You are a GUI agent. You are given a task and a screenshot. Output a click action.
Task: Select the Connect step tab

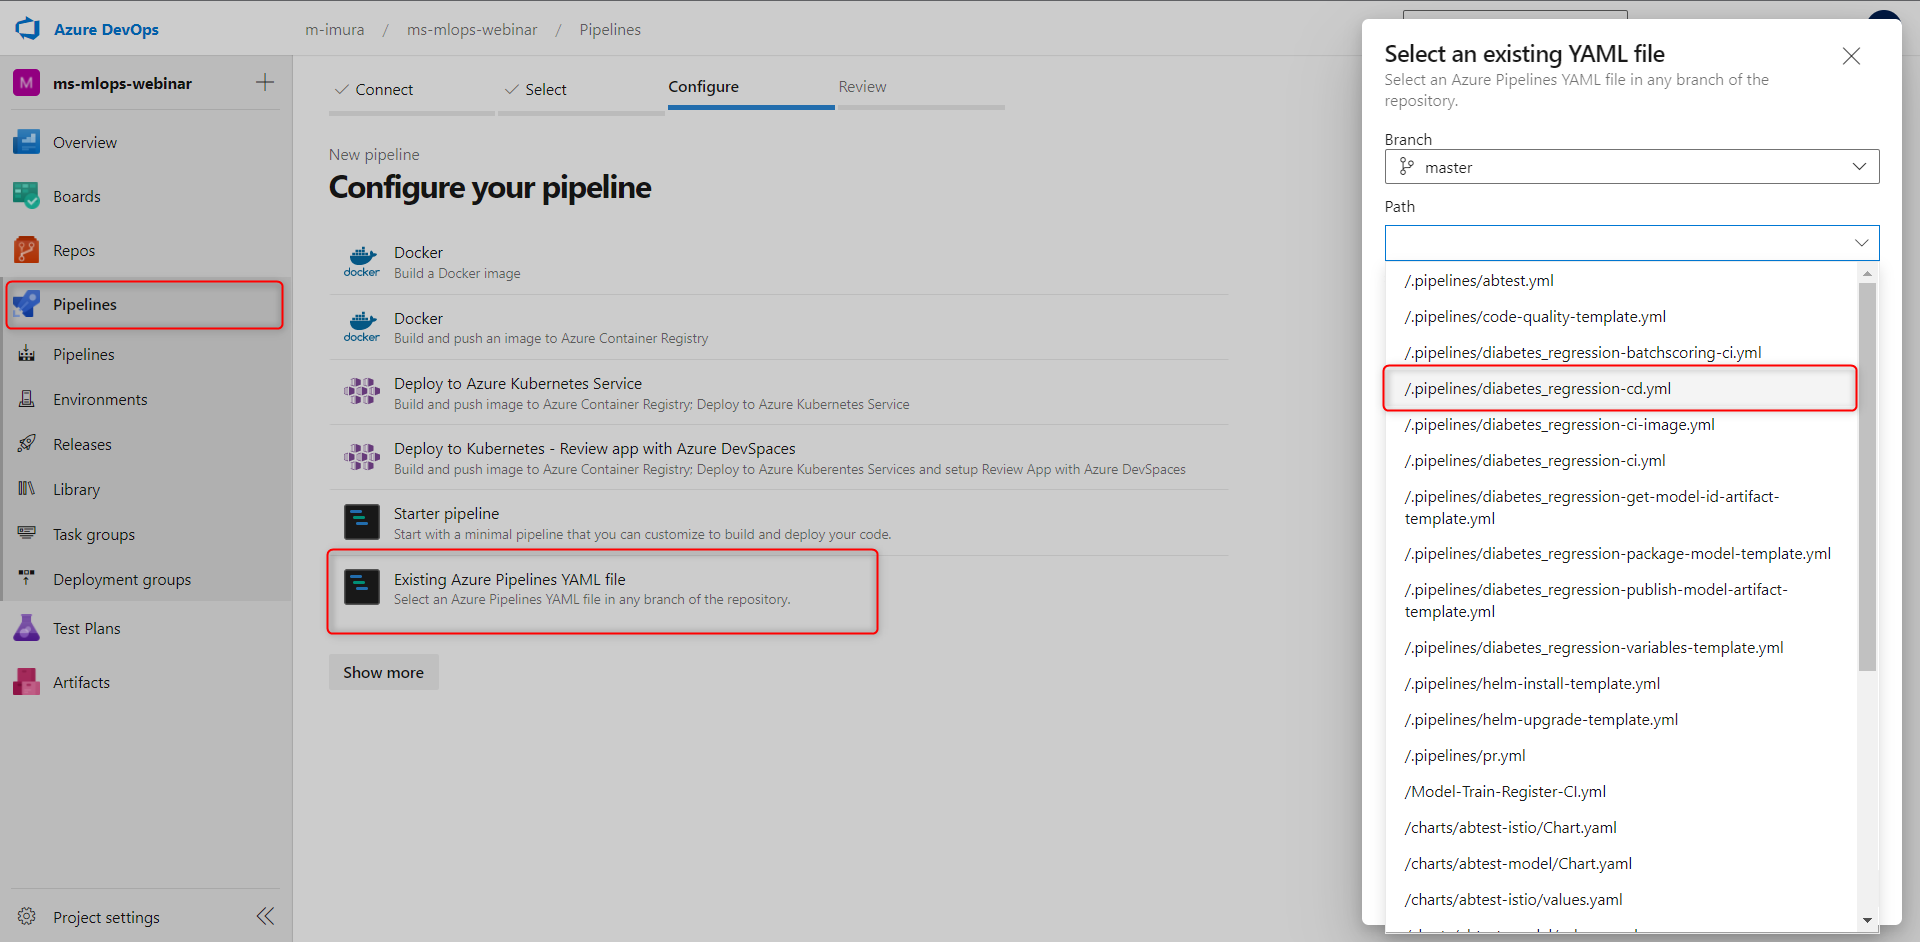coord(412,89)
